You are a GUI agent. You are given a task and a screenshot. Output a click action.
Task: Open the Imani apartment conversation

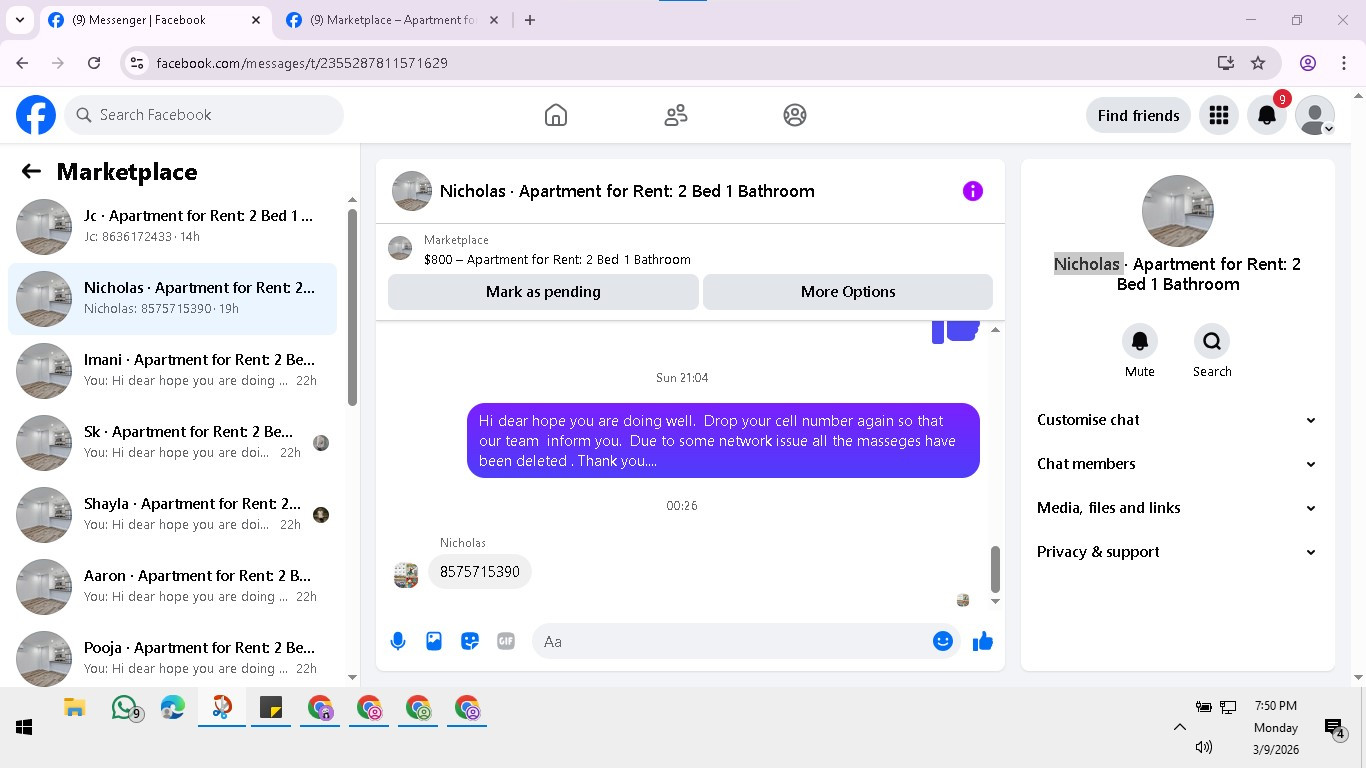(172, 370)
